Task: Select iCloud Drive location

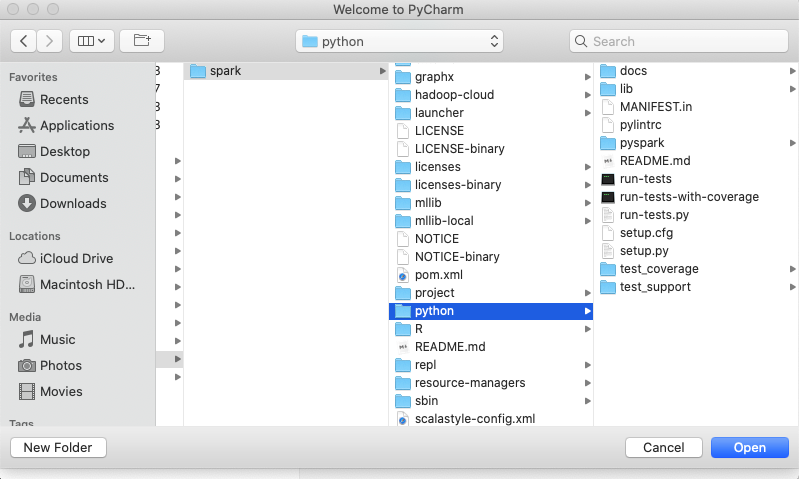Action: [76, 258]
